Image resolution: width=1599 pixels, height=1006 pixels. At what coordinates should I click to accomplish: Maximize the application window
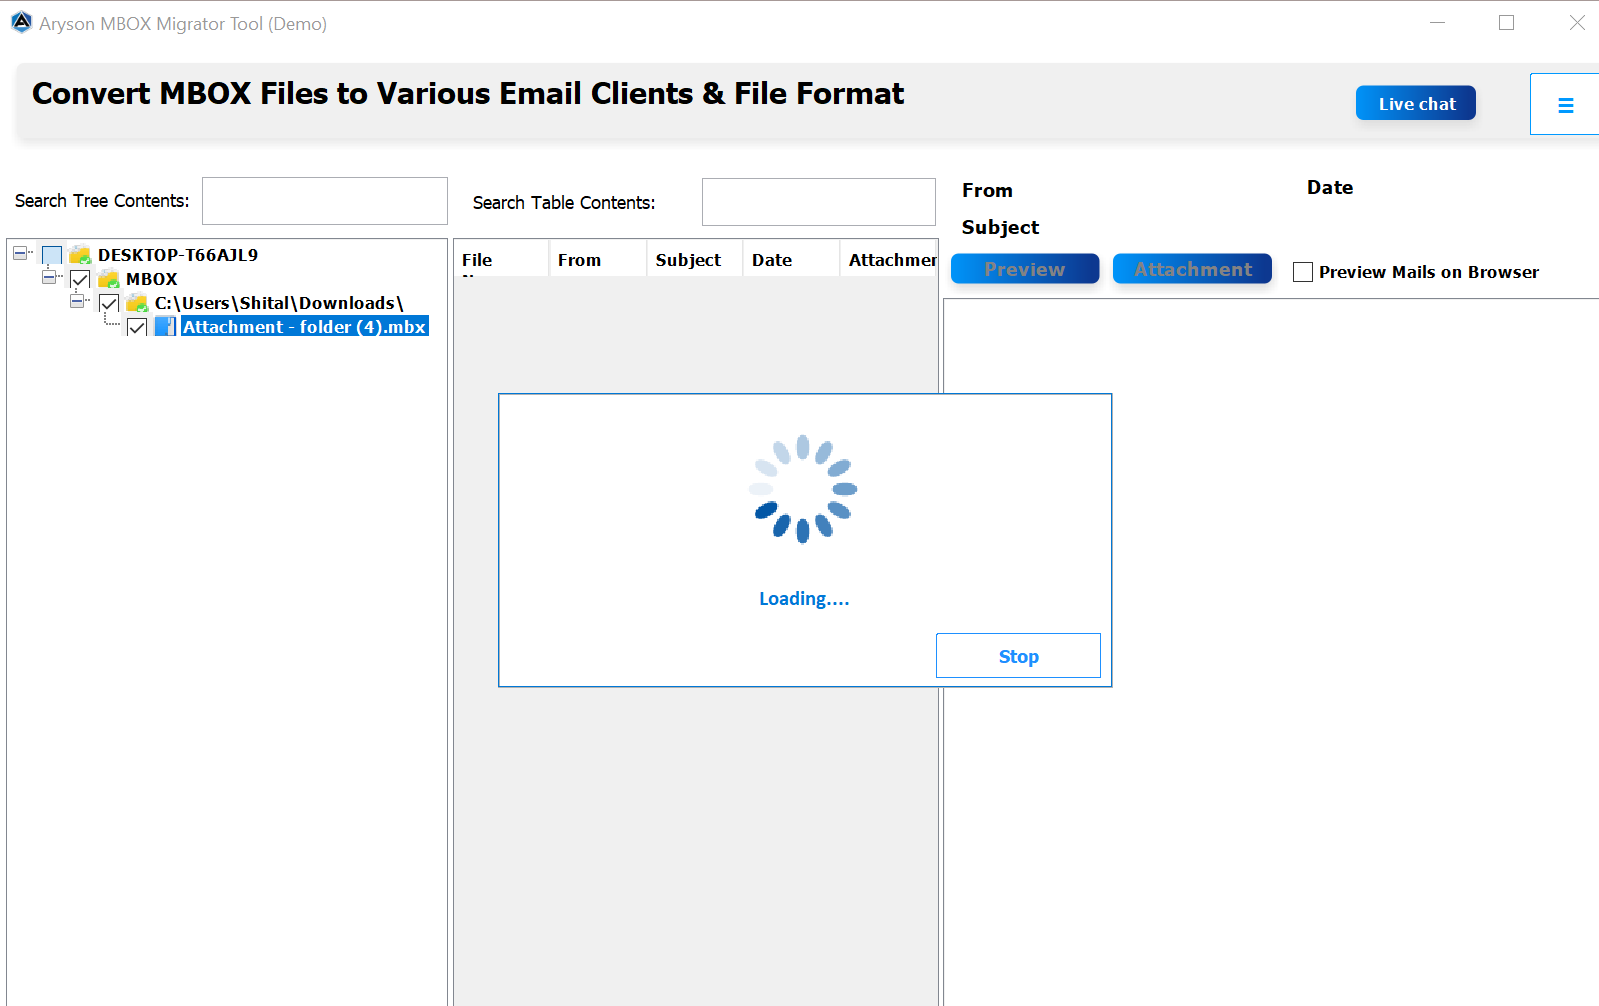tap(1506, 23)
